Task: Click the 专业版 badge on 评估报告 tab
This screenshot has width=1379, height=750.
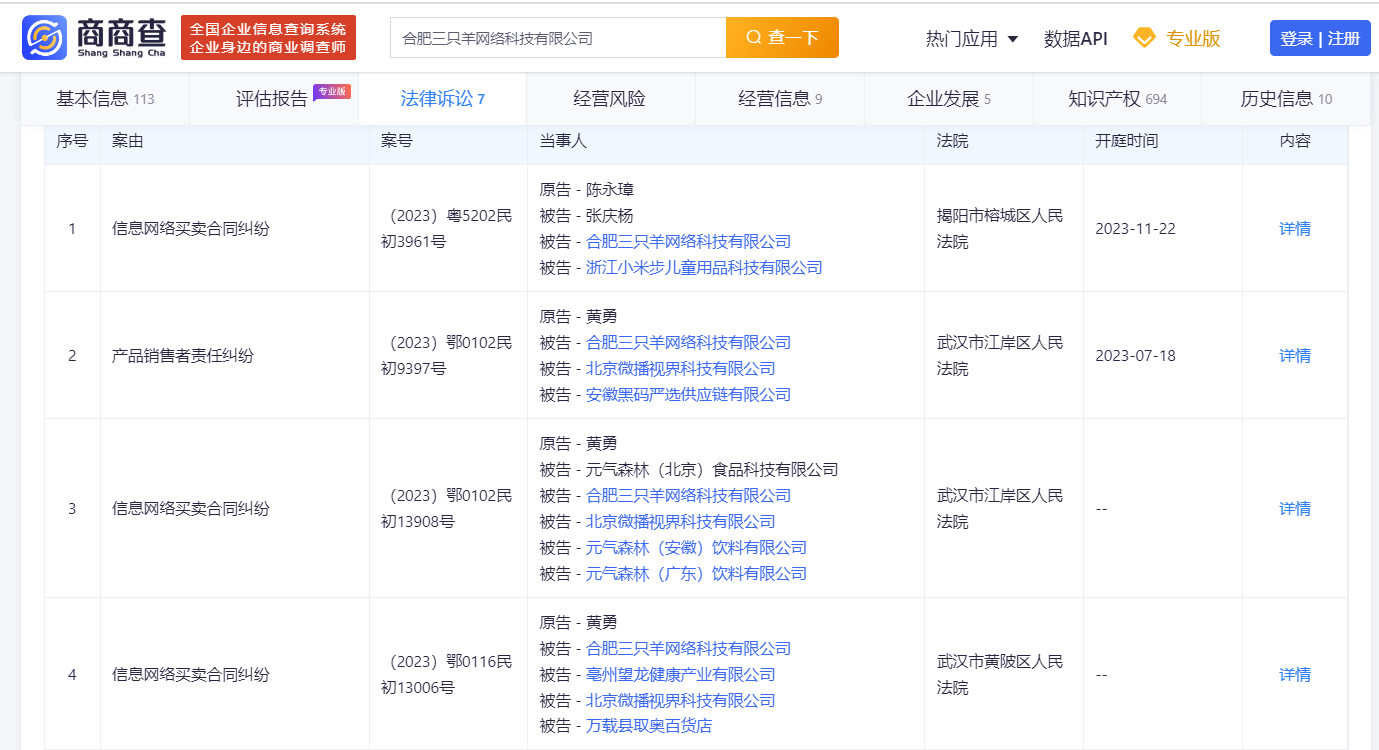Action: [x=332, y=92]
